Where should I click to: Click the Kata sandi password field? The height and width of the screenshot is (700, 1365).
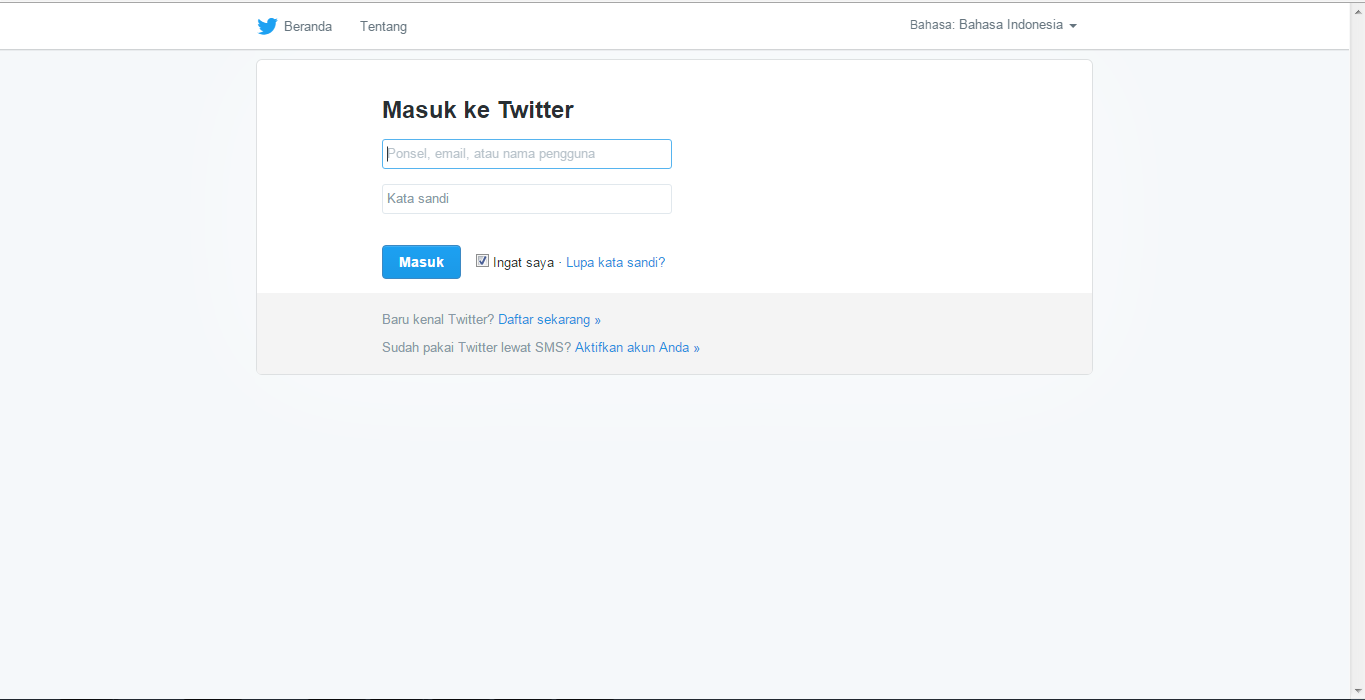pyautogui.click(x=527, y=199)
